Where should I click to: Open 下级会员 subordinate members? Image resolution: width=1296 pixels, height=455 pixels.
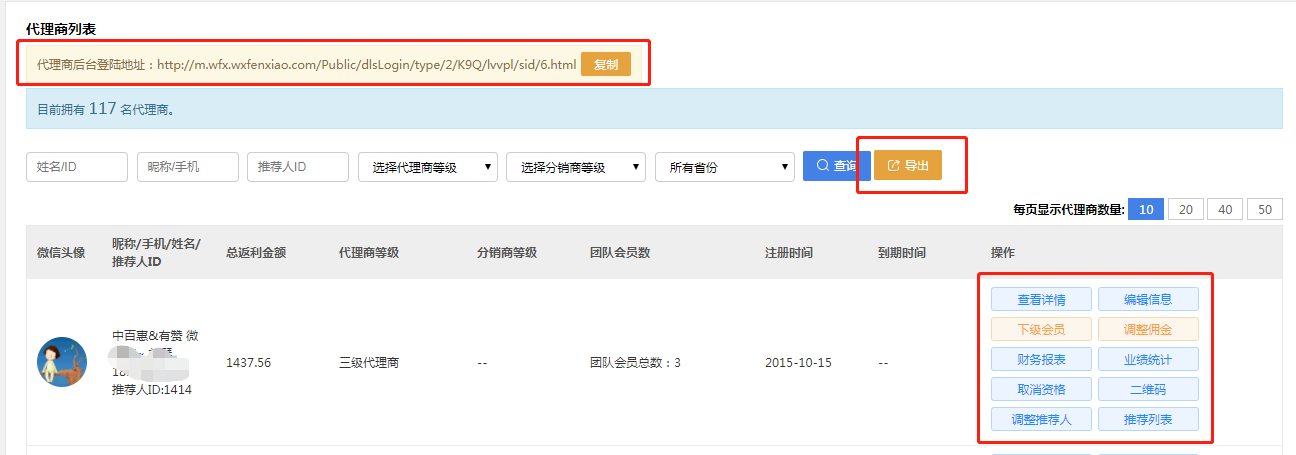pos(1040,329)
